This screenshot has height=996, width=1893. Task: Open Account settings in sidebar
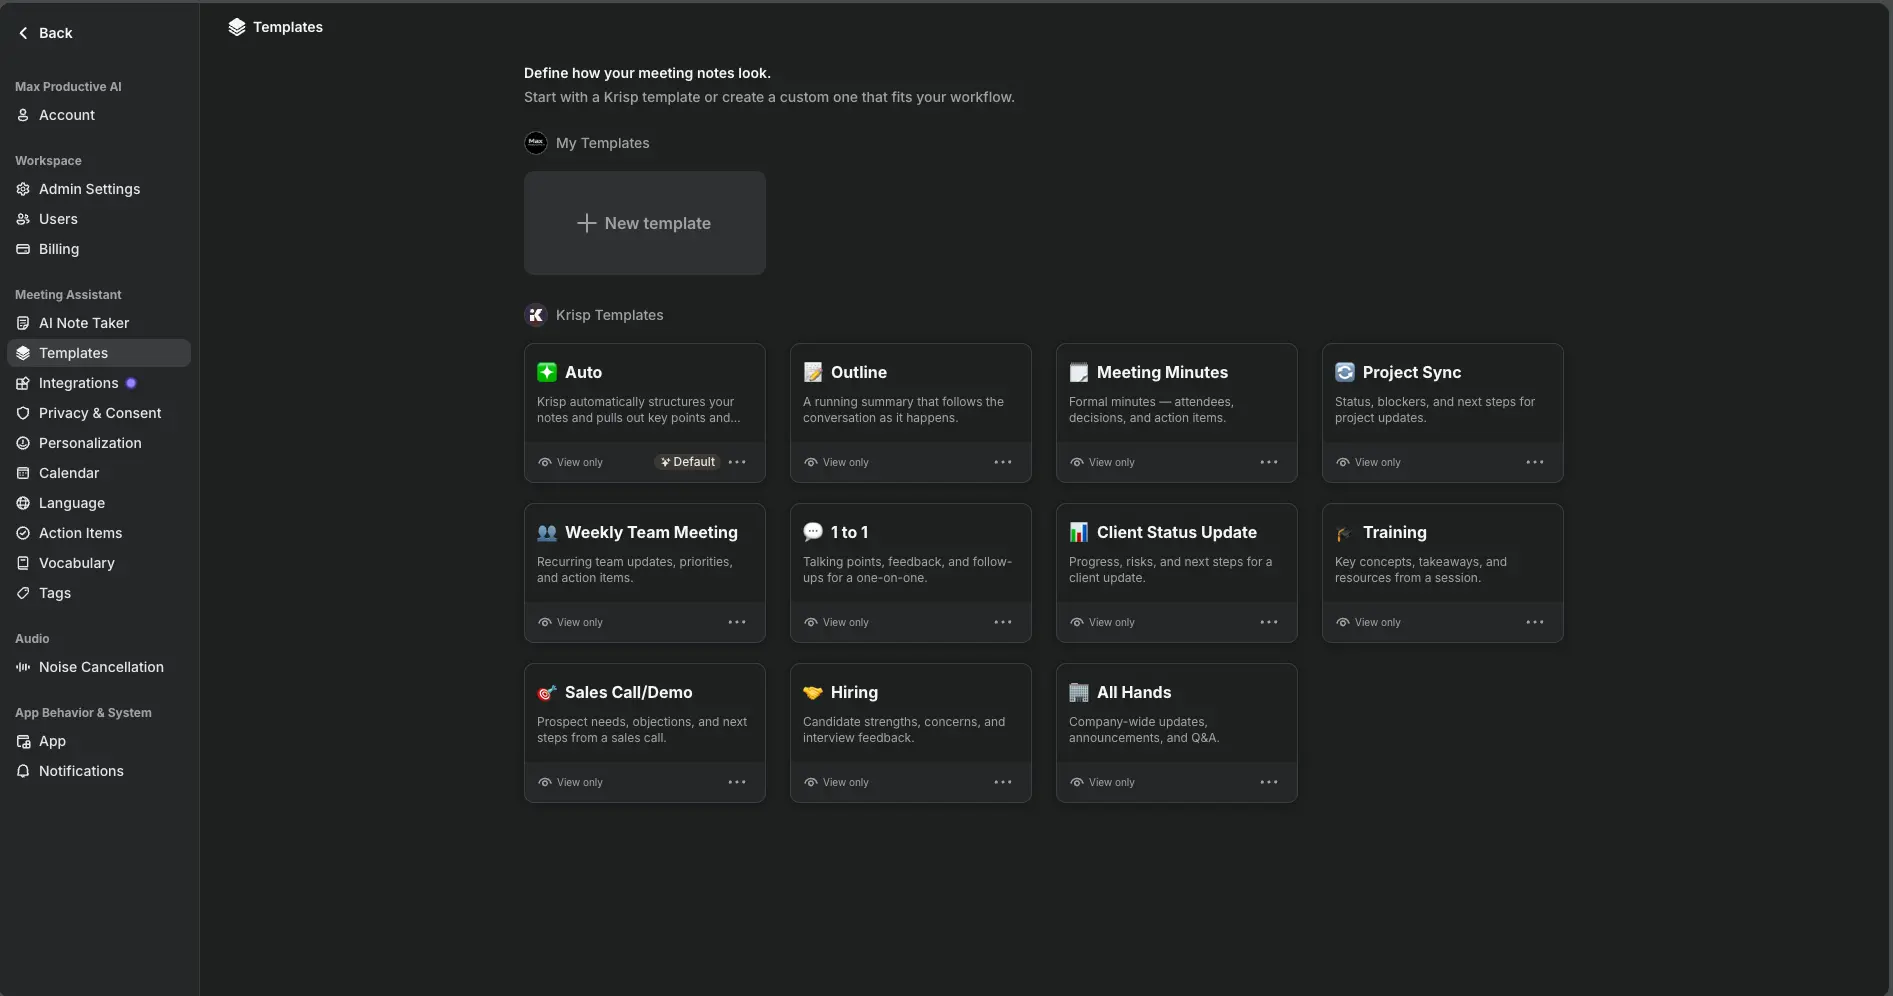tap(99, 115)
